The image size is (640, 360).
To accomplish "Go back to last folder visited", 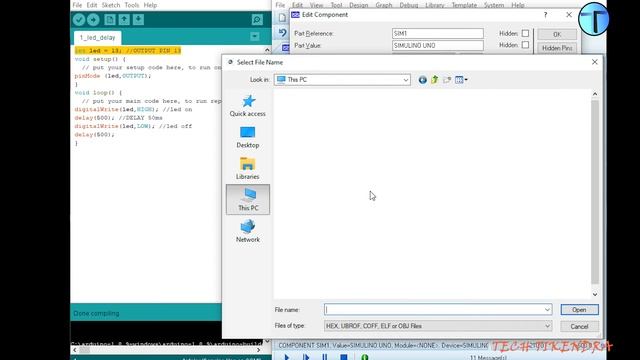I will (x=422, y=80).
